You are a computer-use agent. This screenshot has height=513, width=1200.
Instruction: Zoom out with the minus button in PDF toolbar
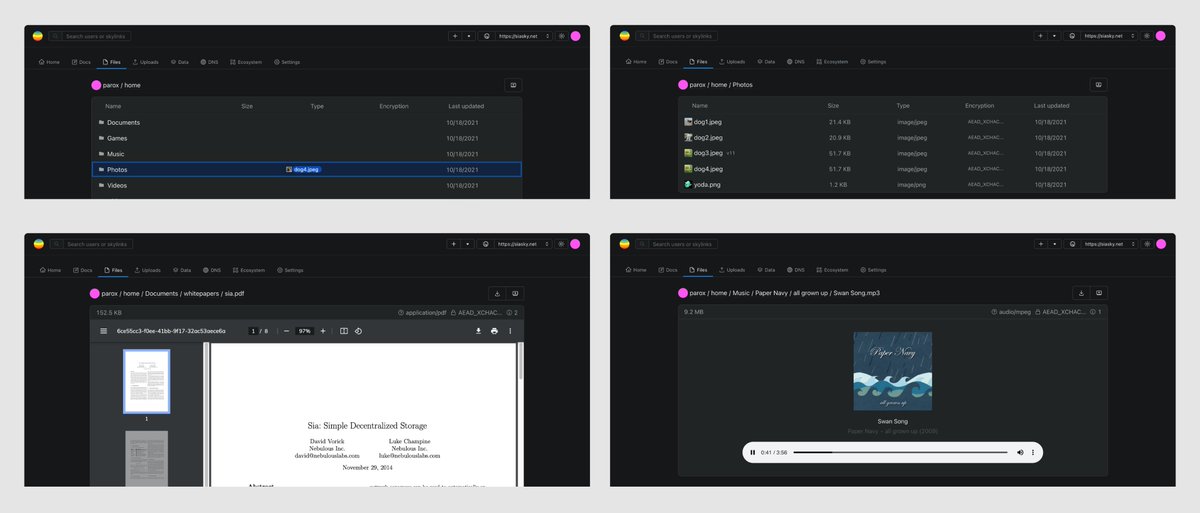click(286, 331)
